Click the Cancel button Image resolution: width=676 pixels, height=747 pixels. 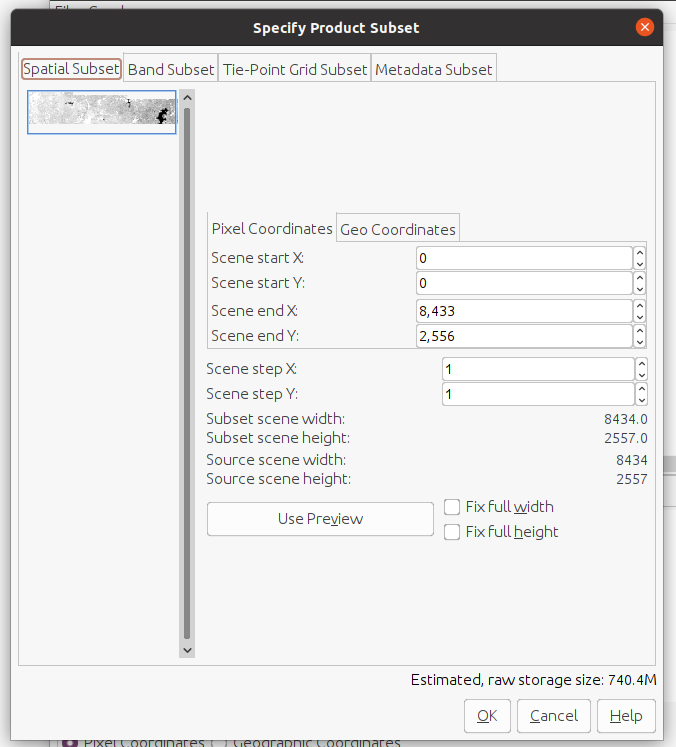554,716
